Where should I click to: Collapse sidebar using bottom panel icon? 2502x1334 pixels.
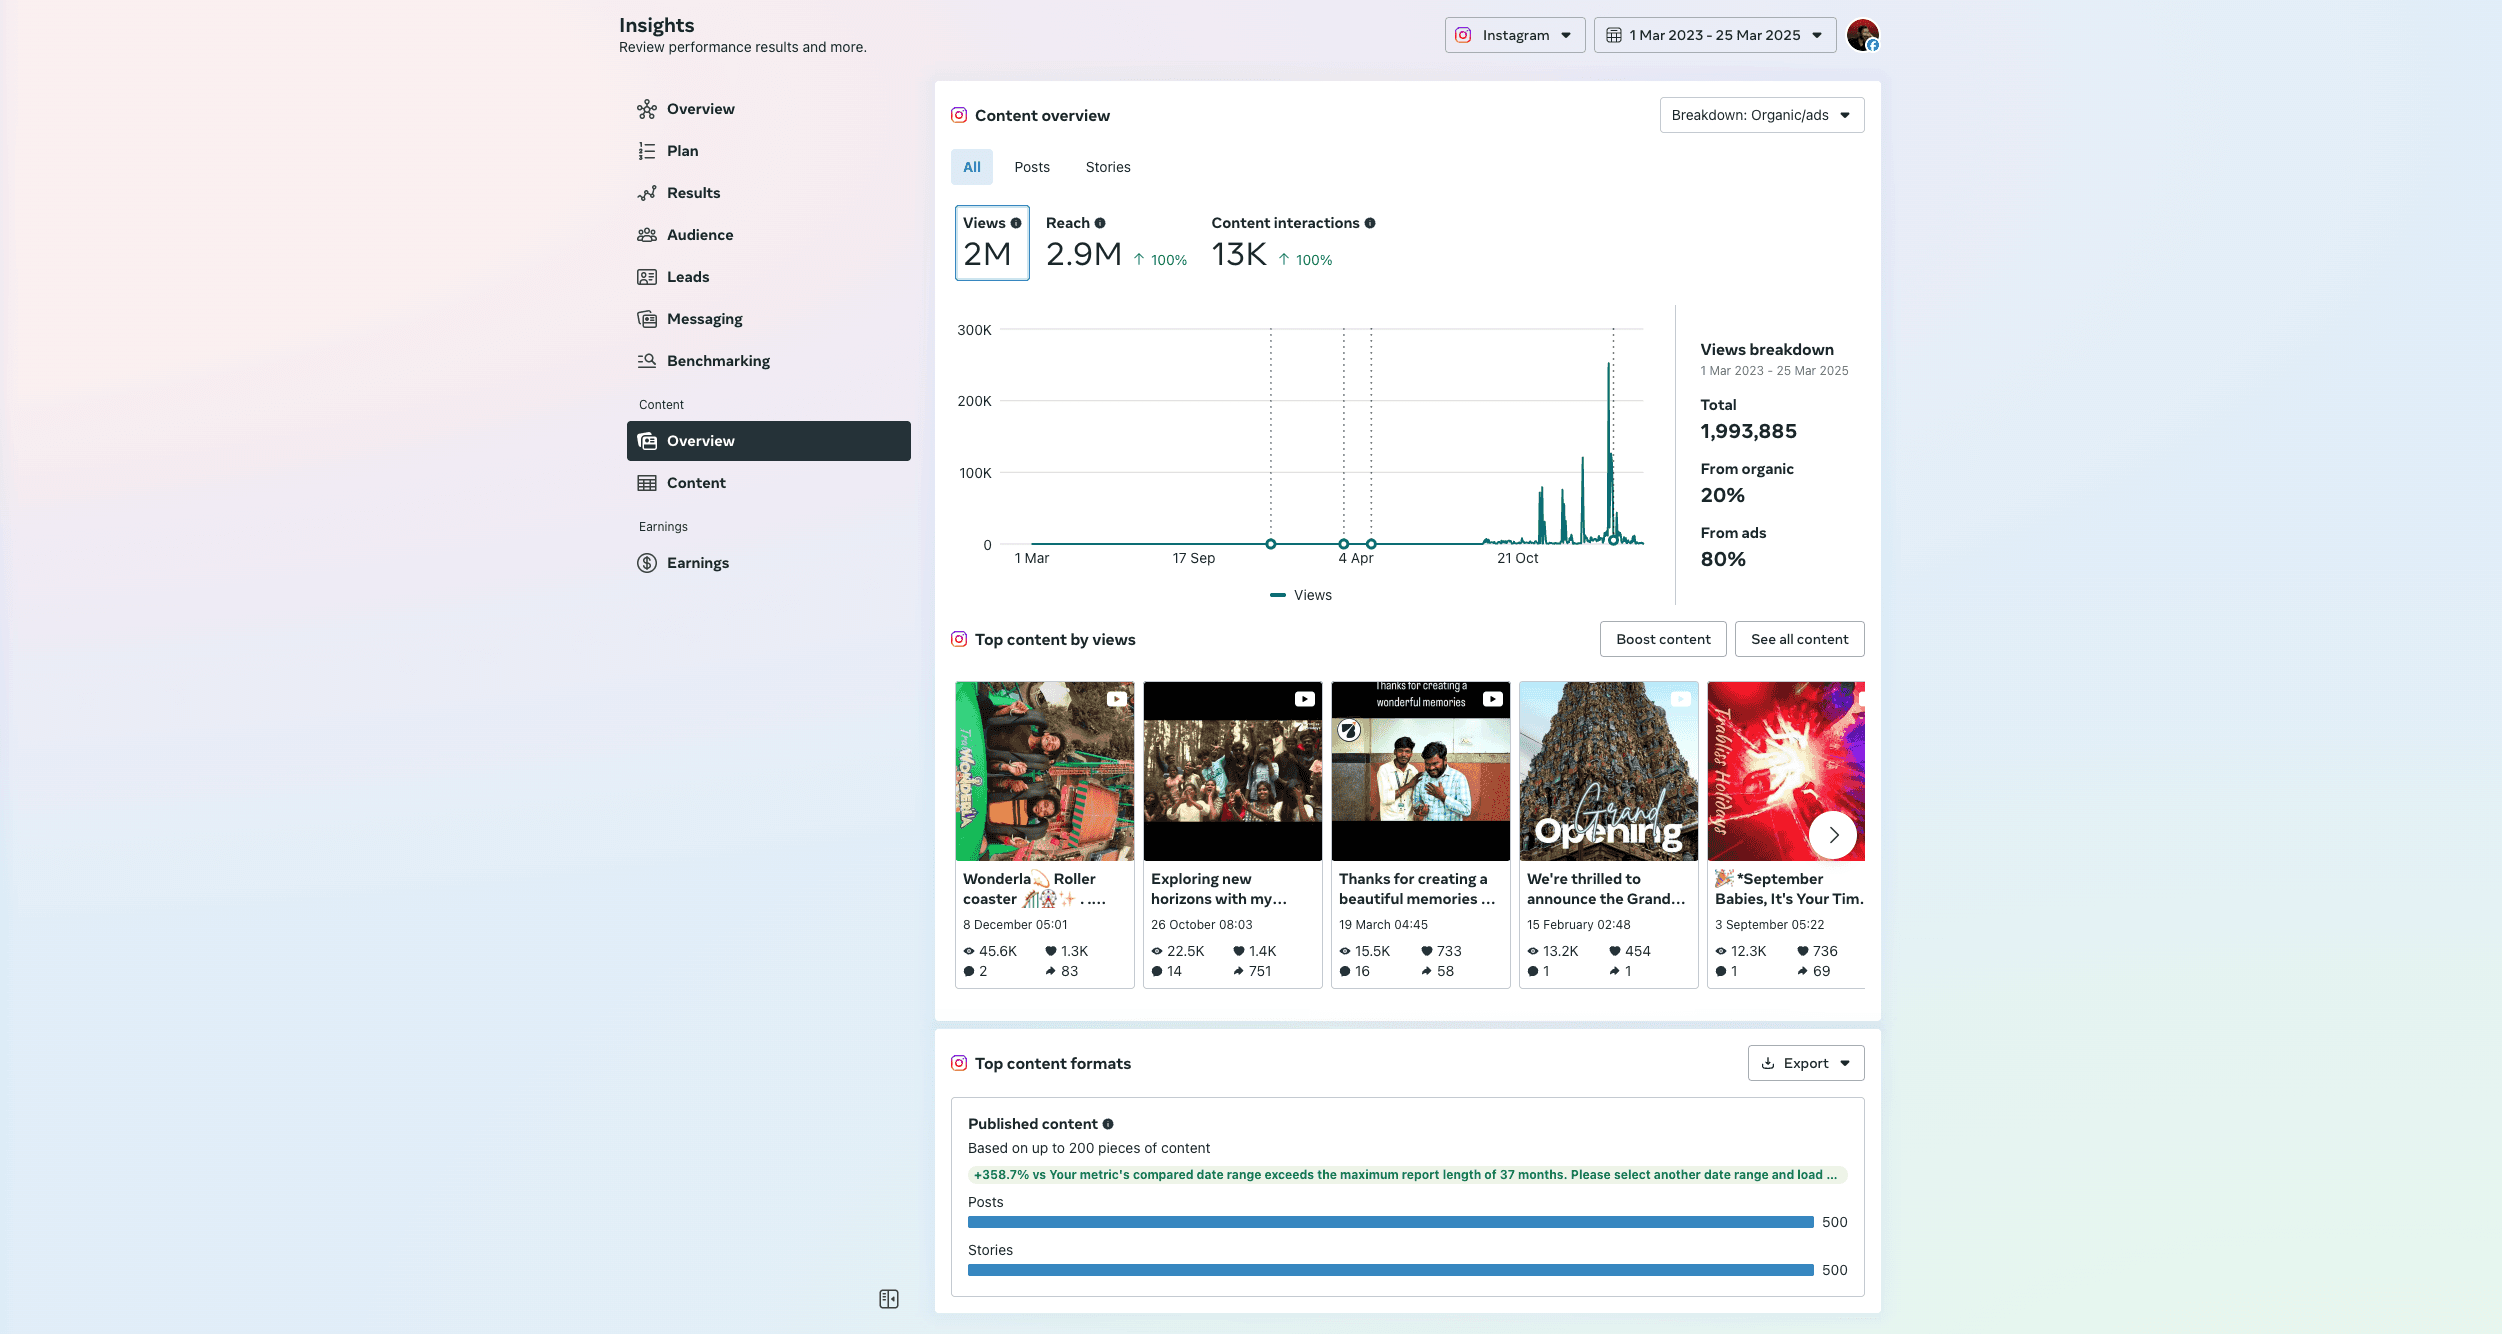[x=888, y=1298]
